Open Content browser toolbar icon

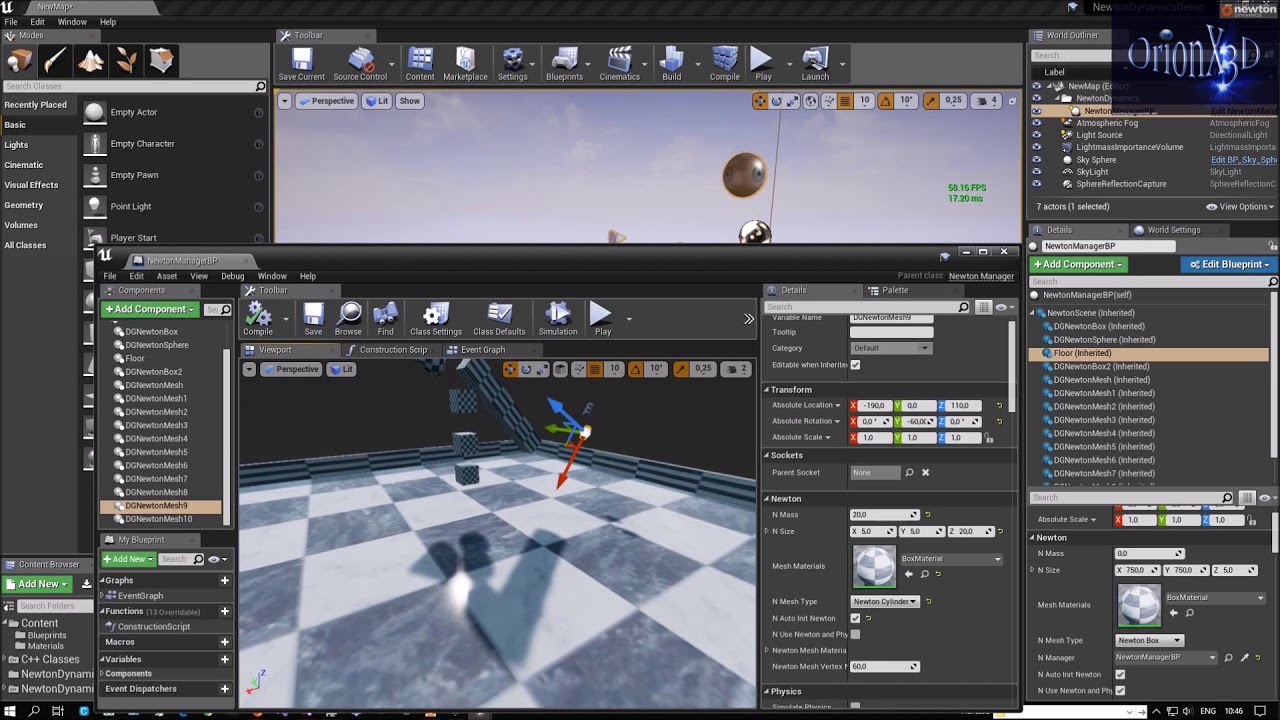[x=420, y=65]
